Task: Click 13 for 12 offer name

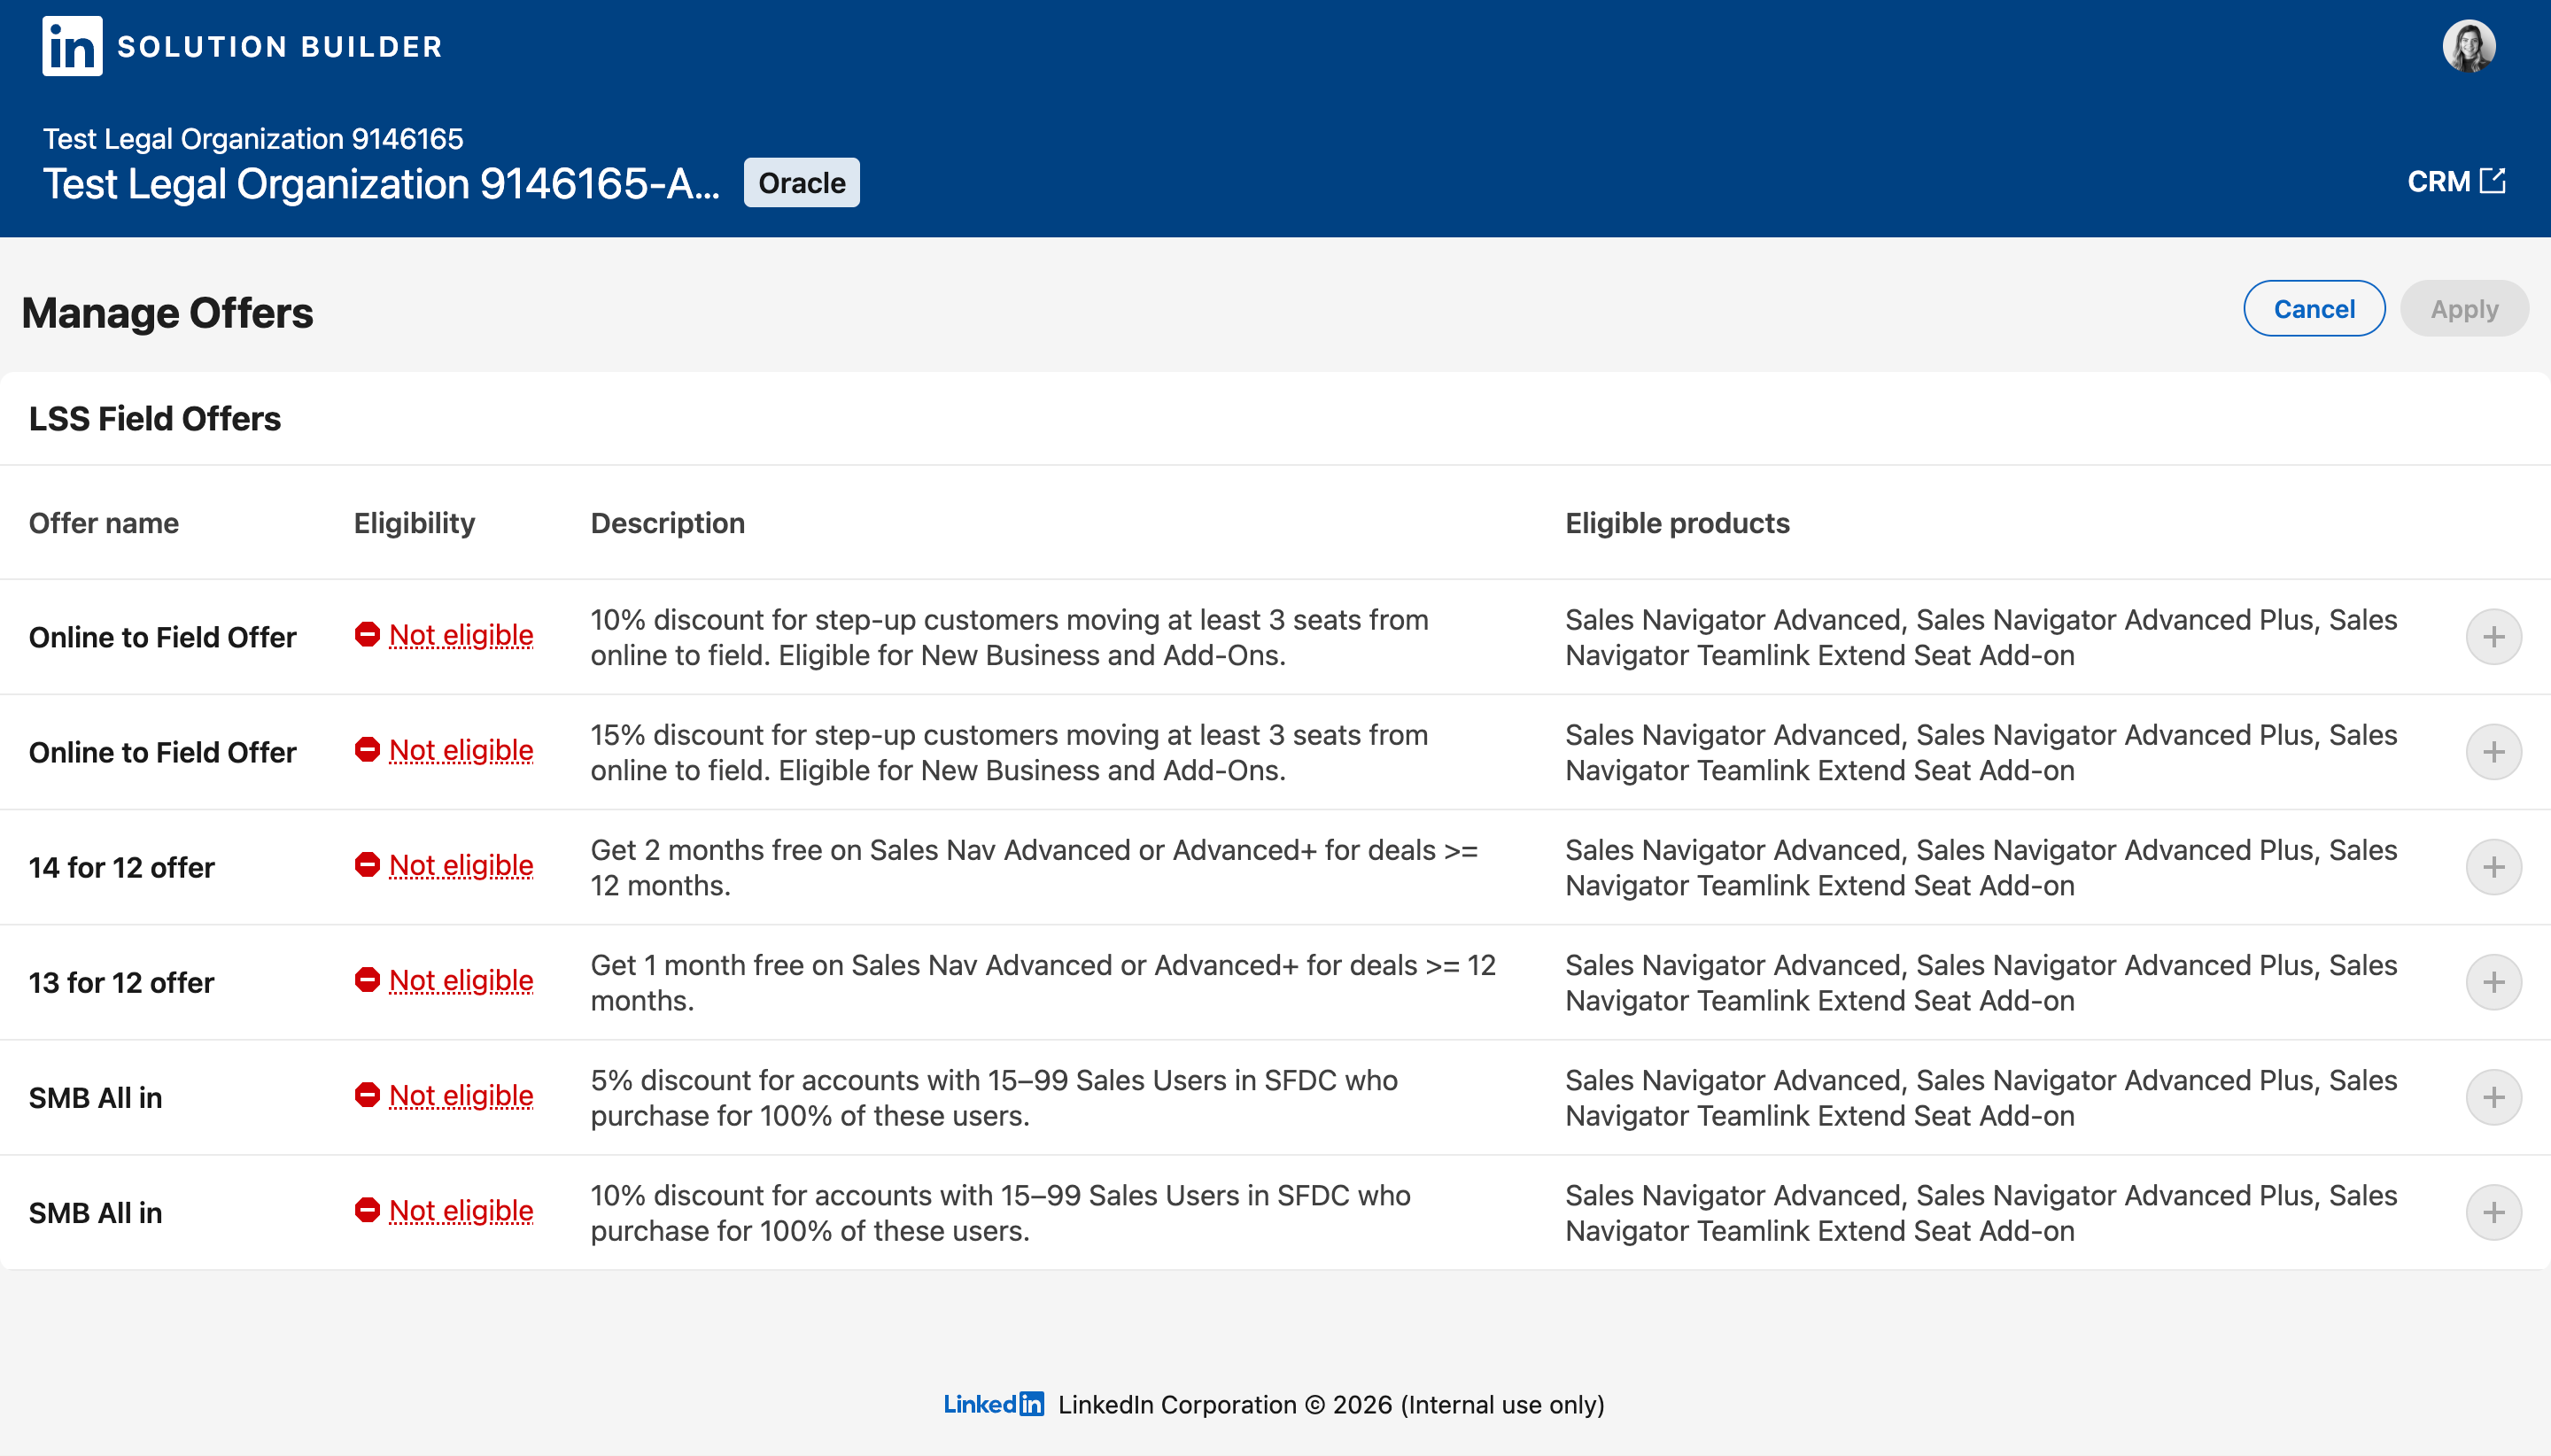Action: (x=122, y=983)
